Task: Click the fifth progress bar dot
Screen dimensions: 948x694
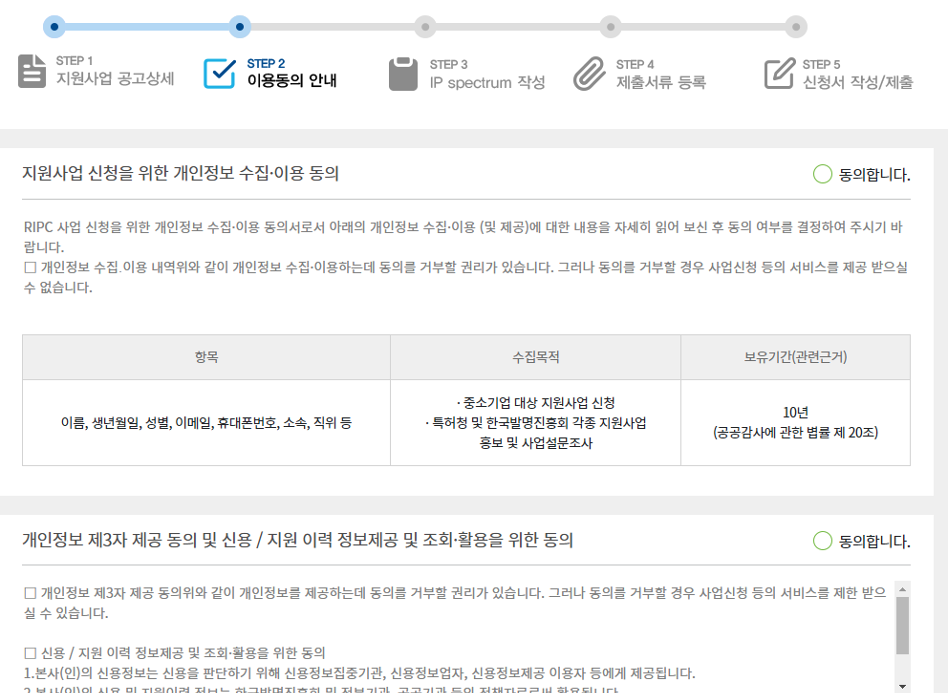Action: pos(795,26)
